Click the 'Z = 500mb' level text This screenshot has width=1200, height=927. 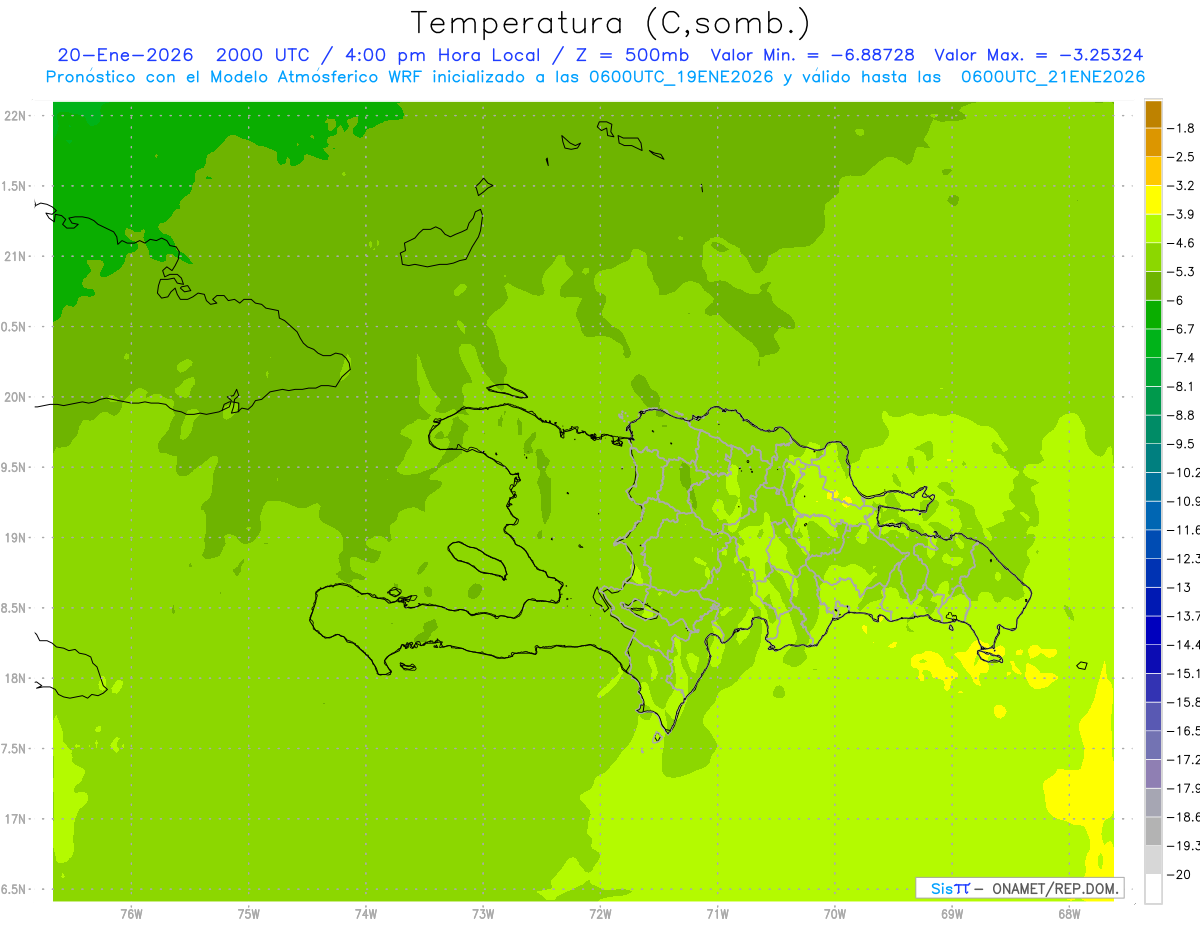632,55
